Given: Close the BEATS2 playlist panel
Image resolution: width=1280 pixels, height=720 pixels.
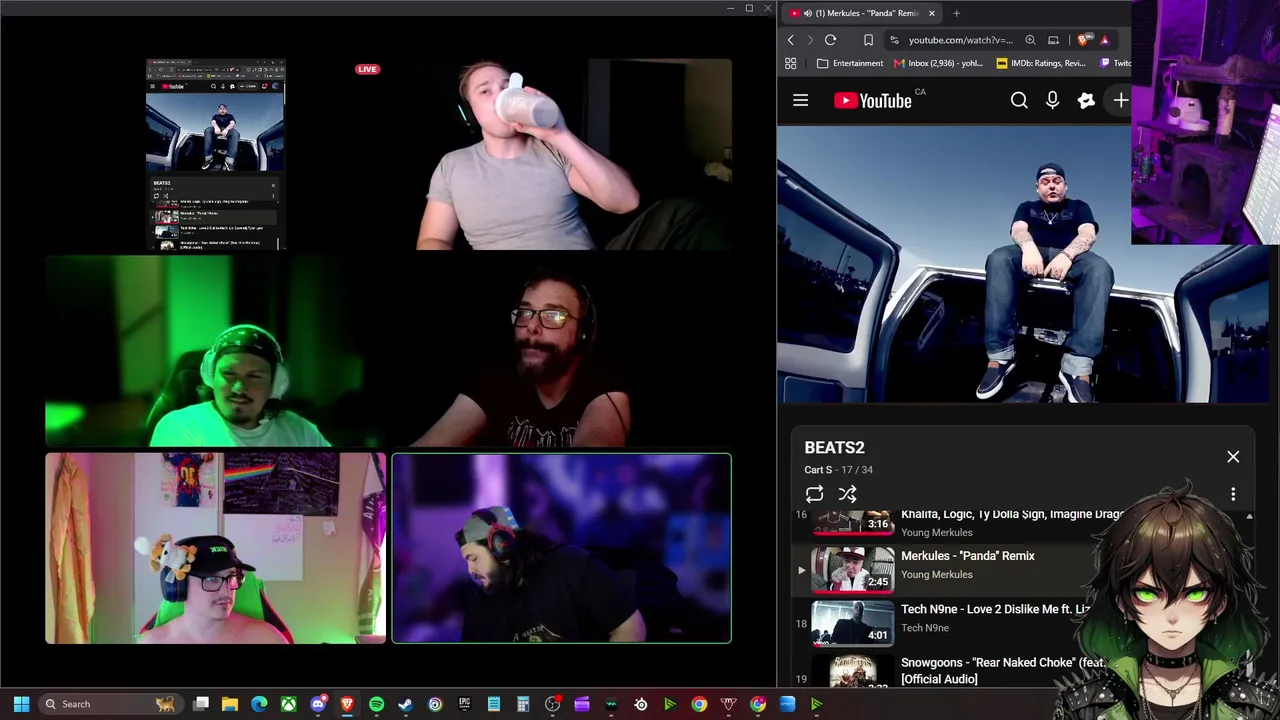Looking at the screenshot, I should pyautogui.click(x=1233, y=457).
